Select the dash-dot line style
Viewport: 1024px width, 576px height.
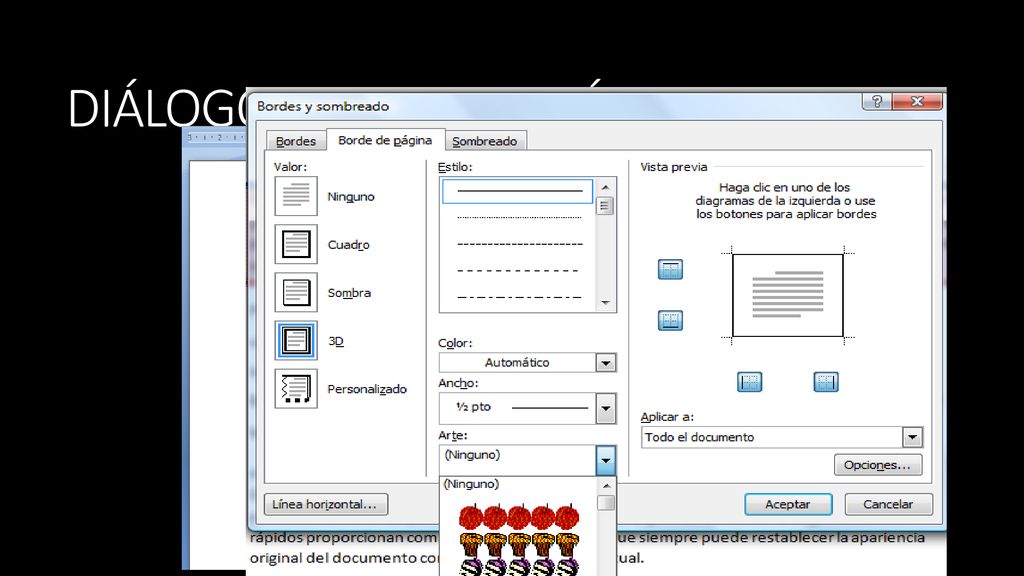(x=518, y=297)
